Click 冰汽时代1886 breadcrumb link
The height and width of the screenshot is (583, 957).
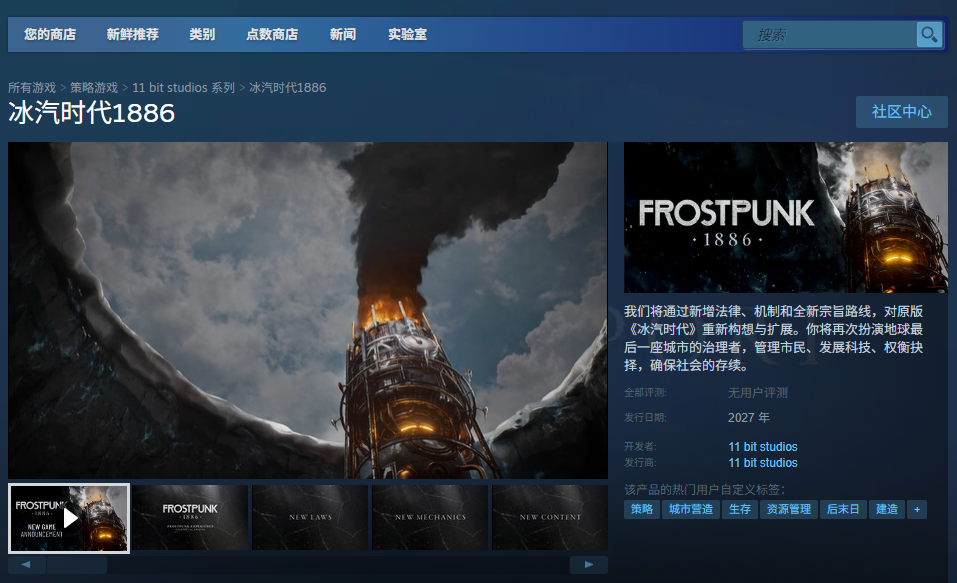(287, 87)
